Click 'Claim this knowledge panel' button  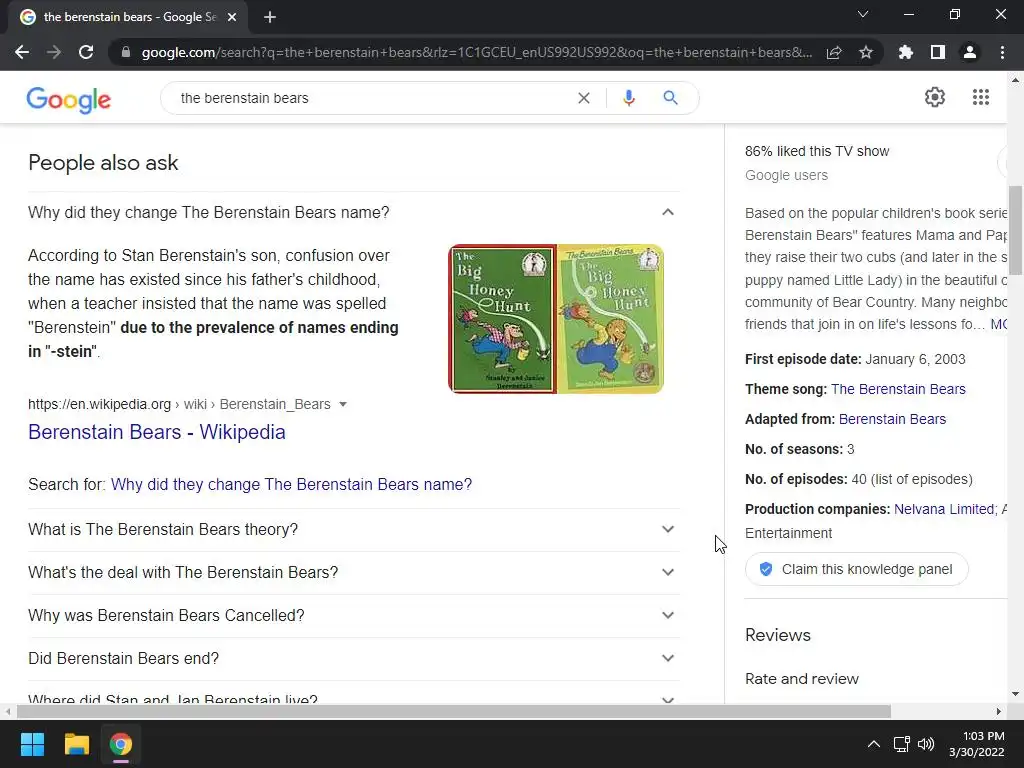pyautogui.click(x=856, y=569)
